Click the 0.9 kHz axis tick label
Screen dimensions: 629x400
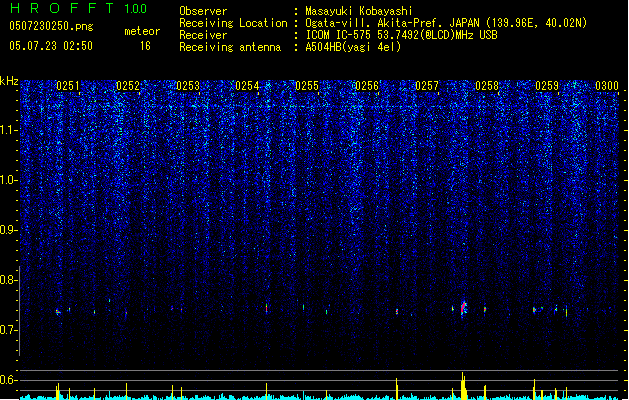(8, 230)
